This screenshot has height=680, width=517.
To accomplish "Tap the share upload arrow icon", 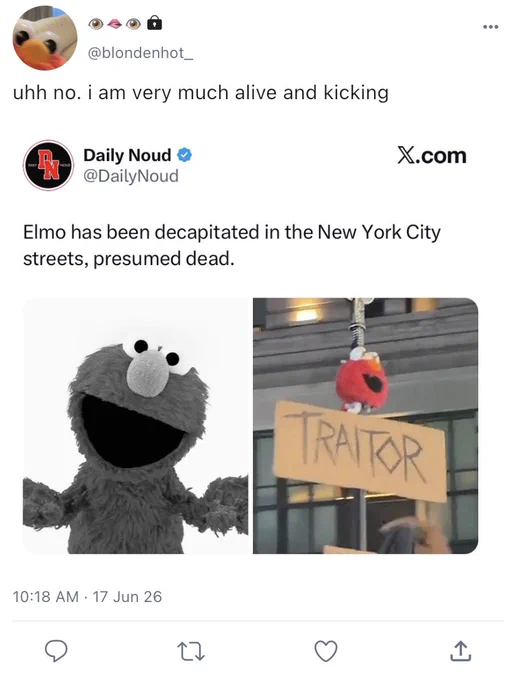I will tap(460, 651).
